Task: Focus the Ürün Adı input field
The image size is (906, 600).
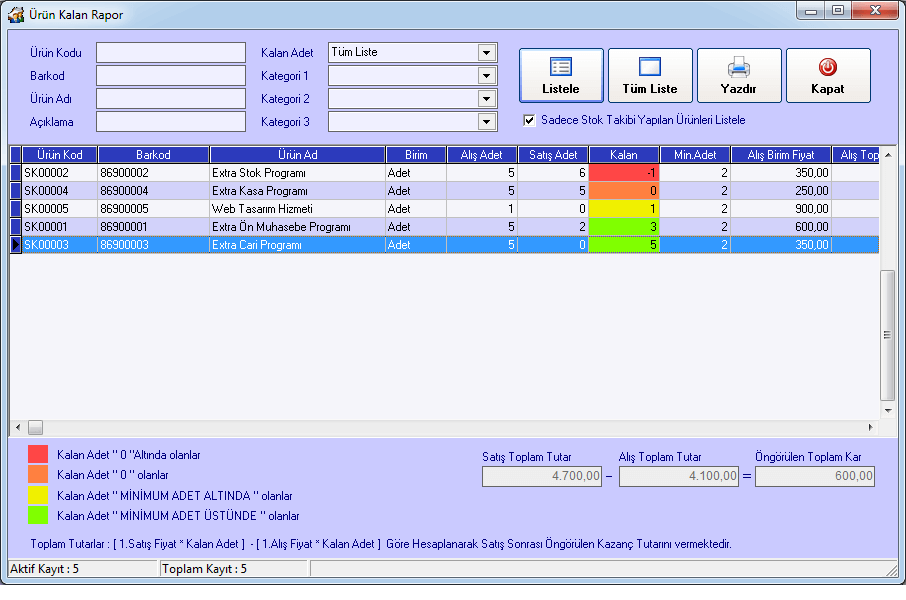Action: (x=171, y=99)
